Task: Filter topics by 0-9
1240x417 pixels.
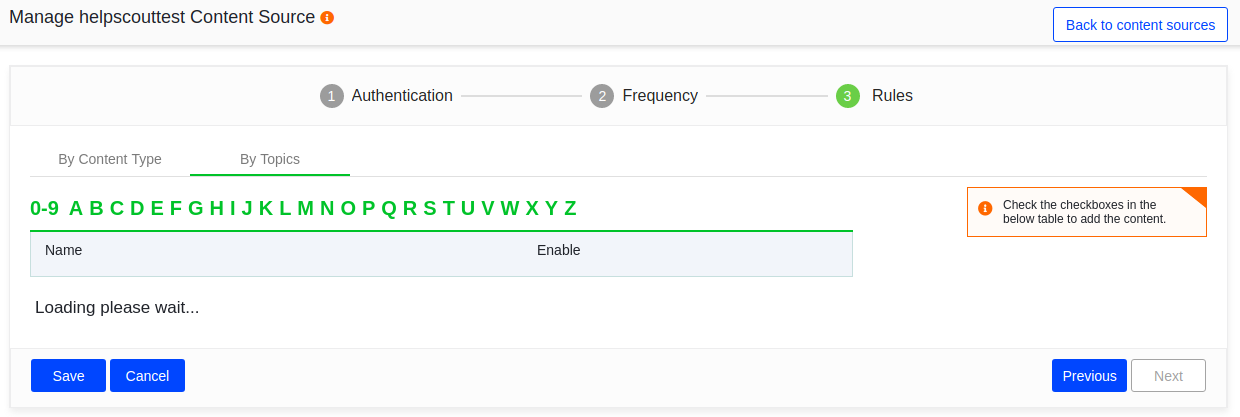Action: click(44, 208)
